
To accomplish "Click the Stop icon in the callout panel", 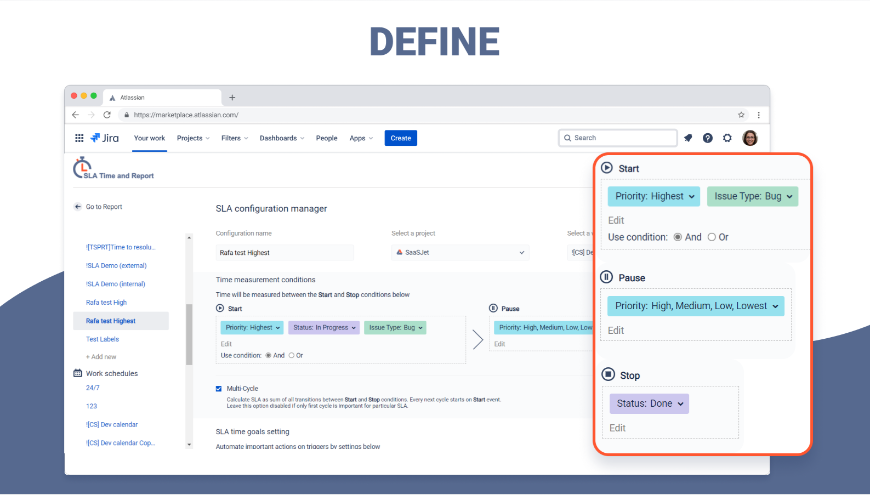I will (x=608, y=374).
